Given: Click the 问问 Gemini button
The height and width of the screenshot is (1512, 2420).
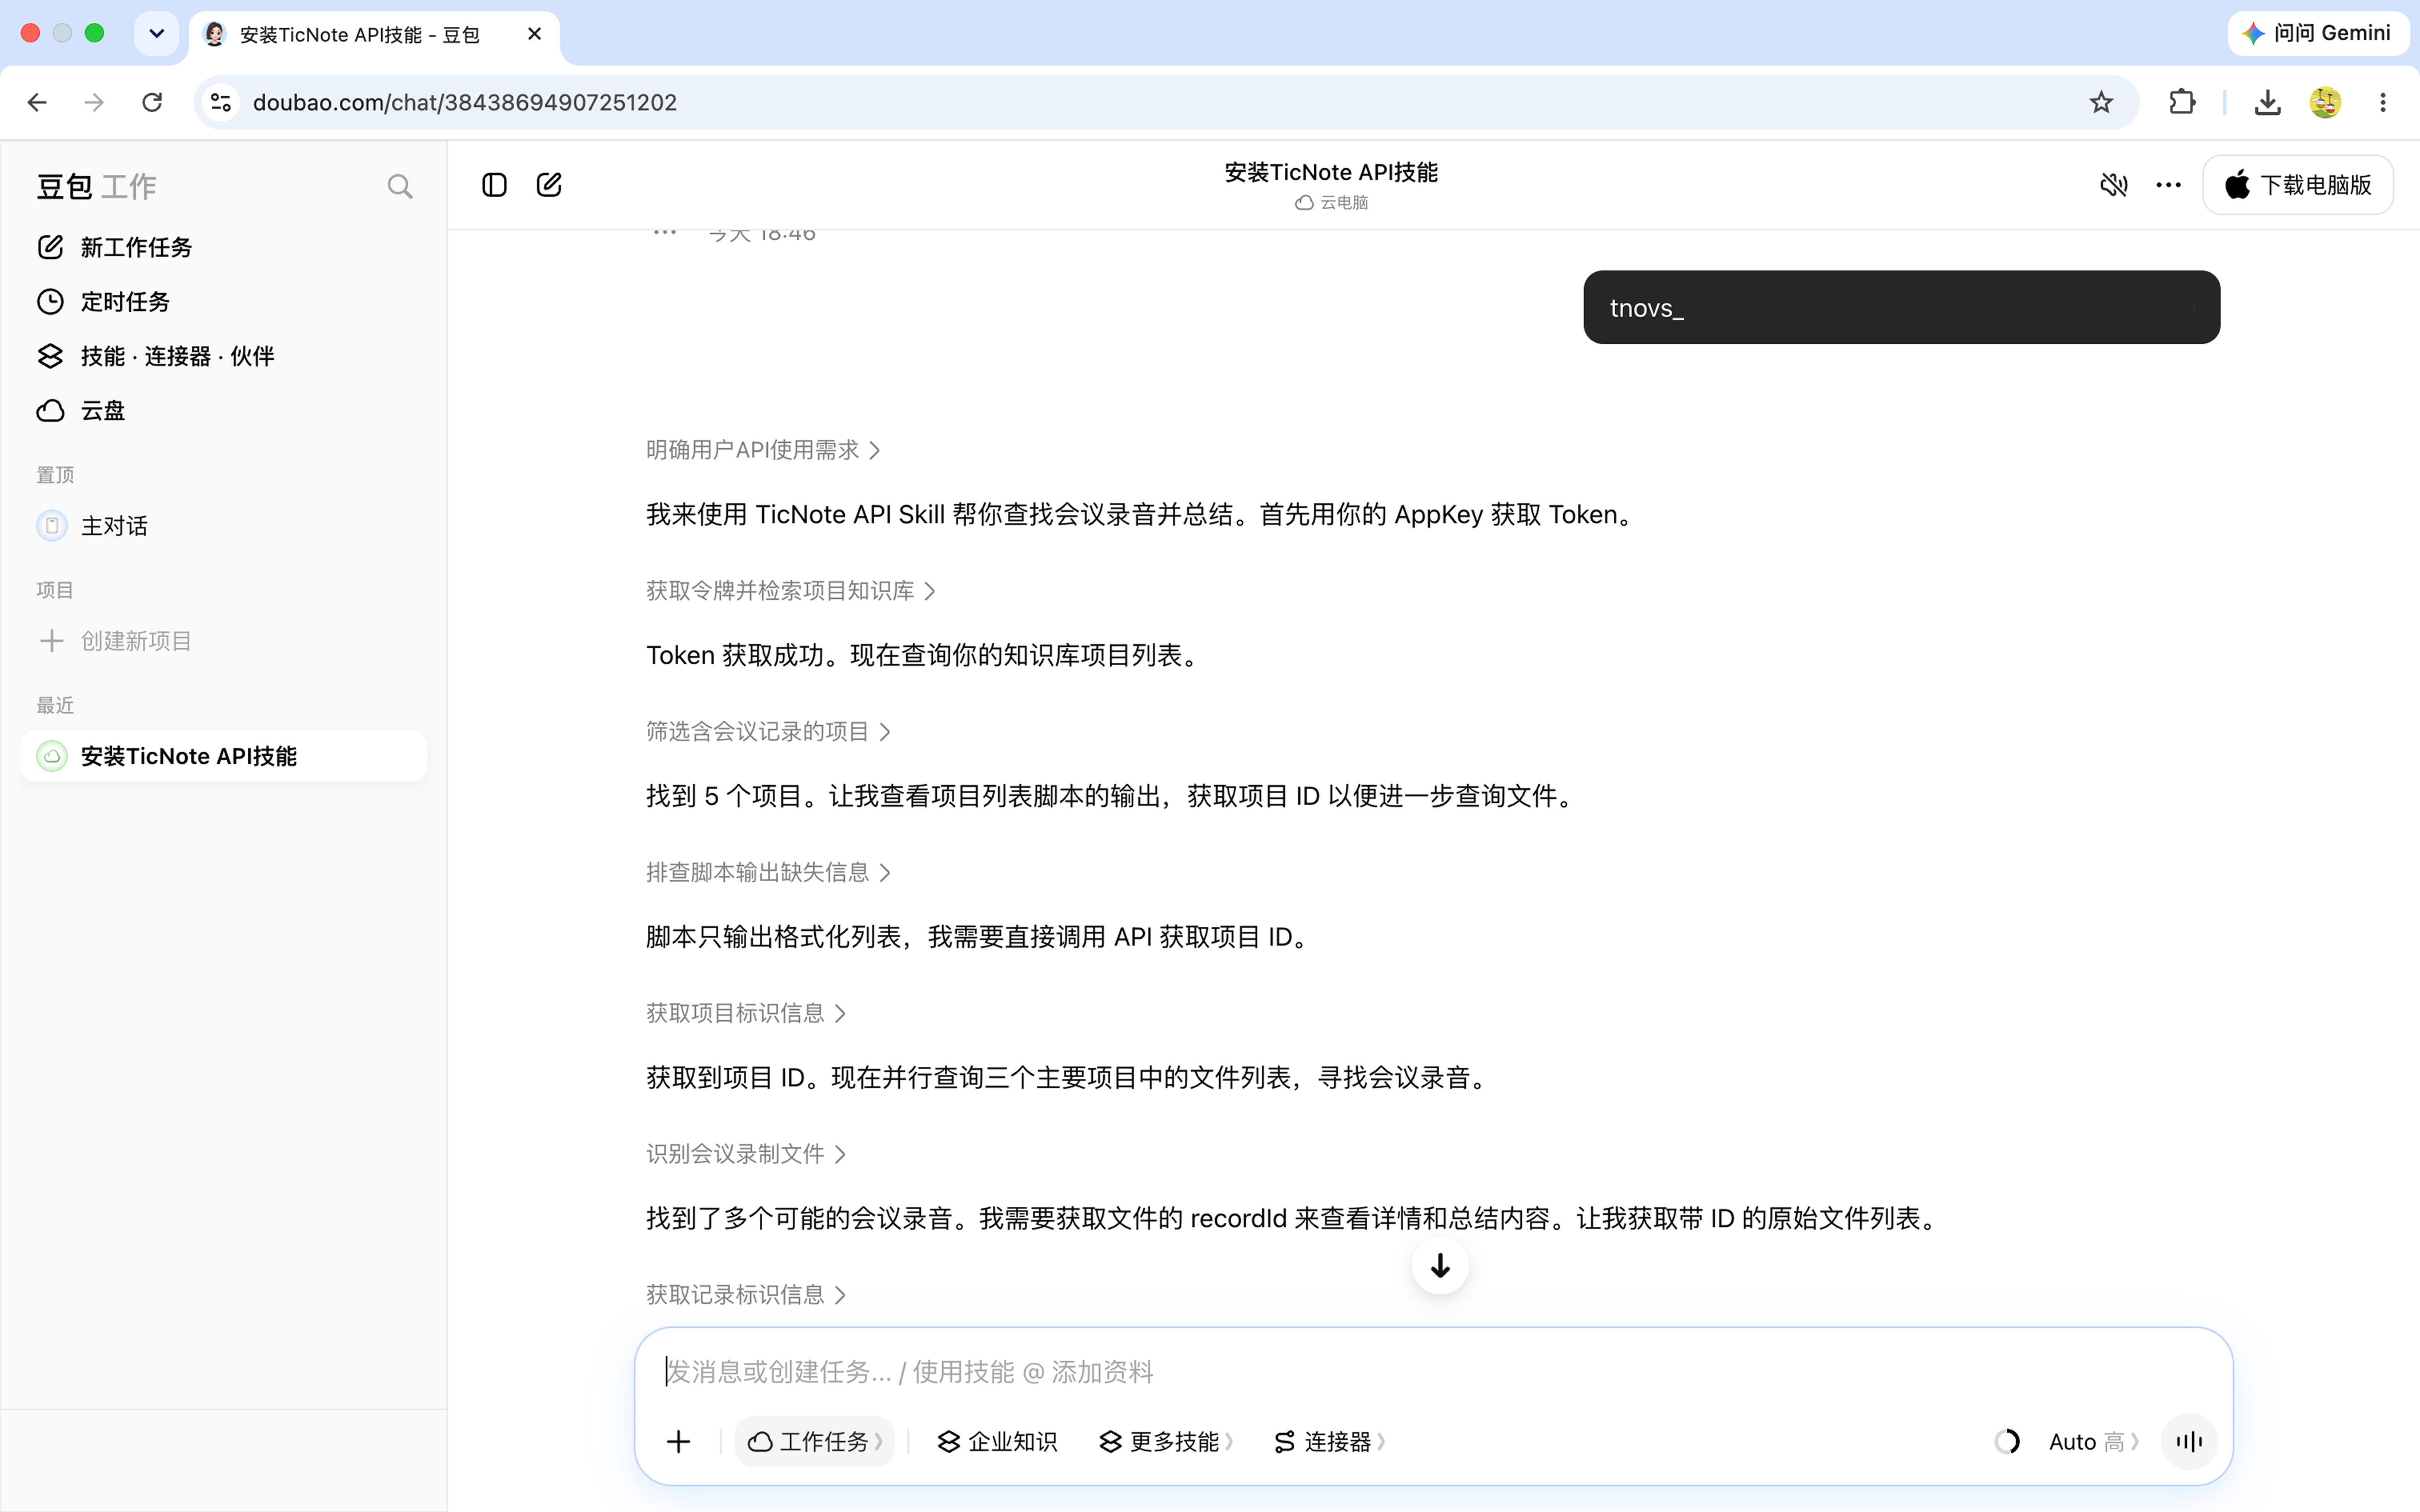Looking at the screenshot, I should point(2317,33).
